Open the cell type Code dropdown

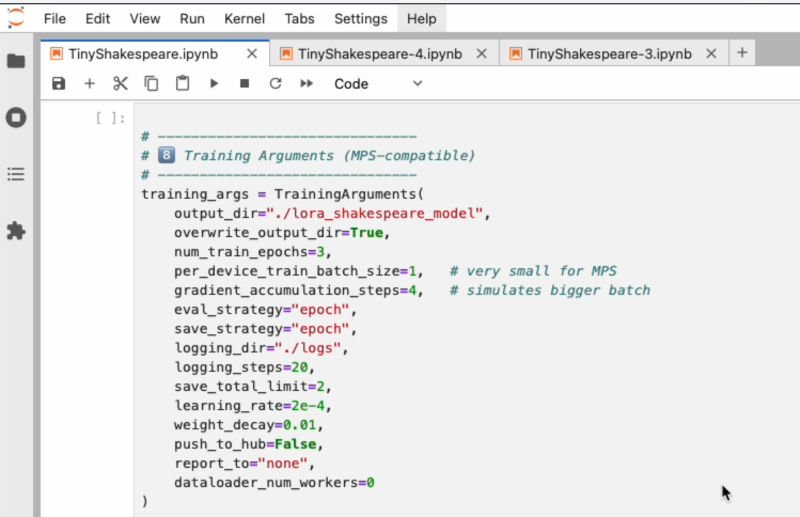(x=378, y=84)
